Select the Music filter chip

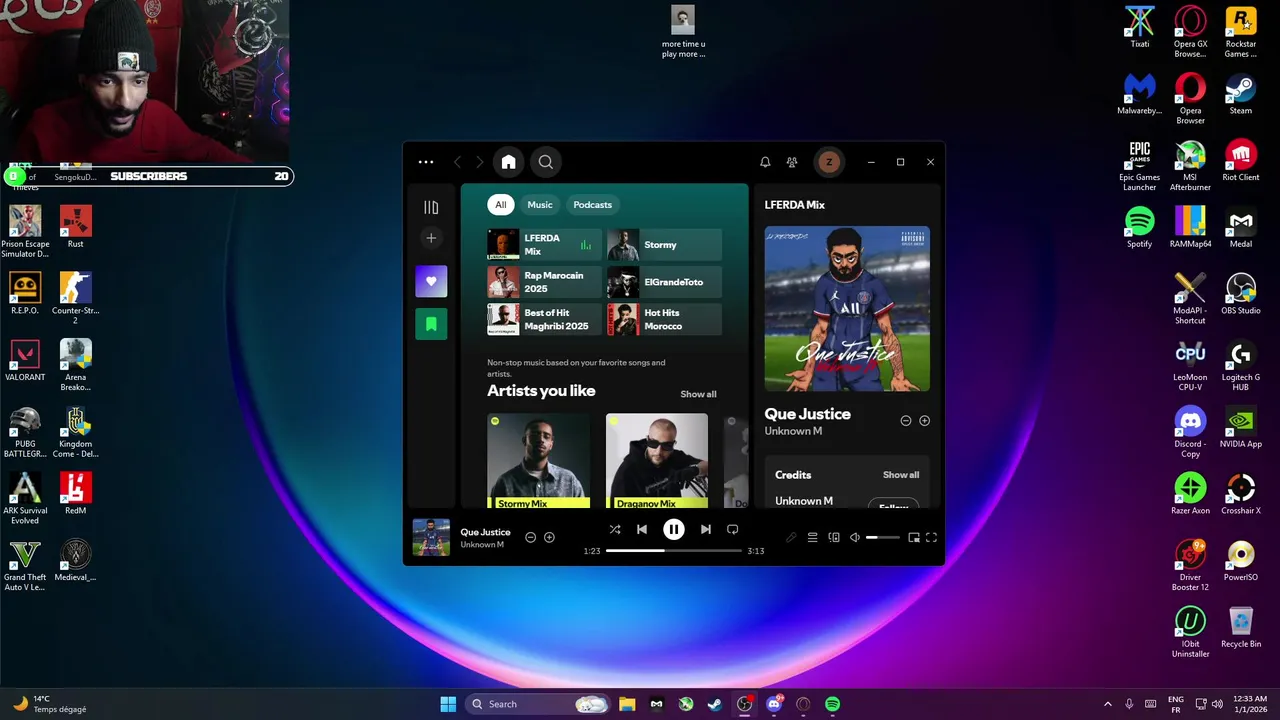tap(540, 205)
